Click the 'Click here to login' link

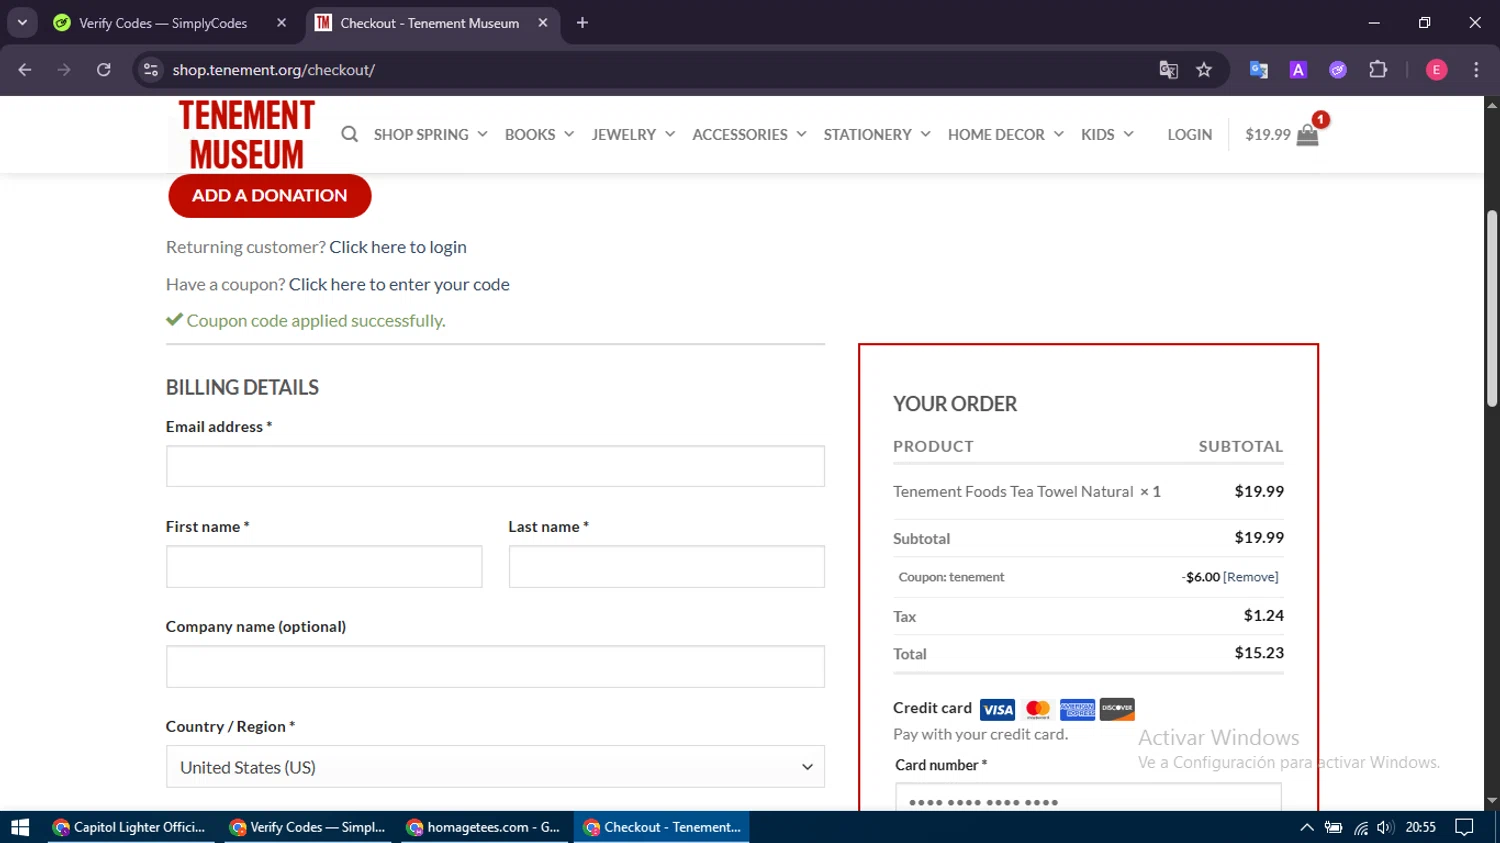[398, 247]
